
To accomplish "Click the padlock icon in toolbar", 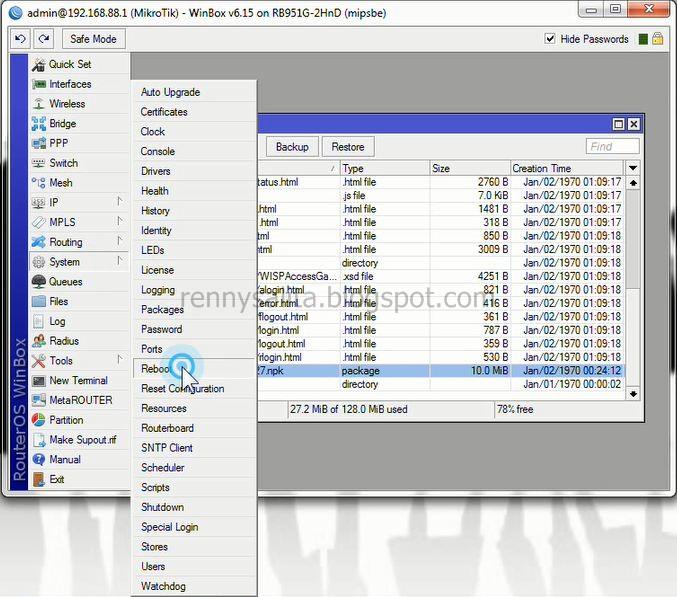I will click(x=658, y=39).
